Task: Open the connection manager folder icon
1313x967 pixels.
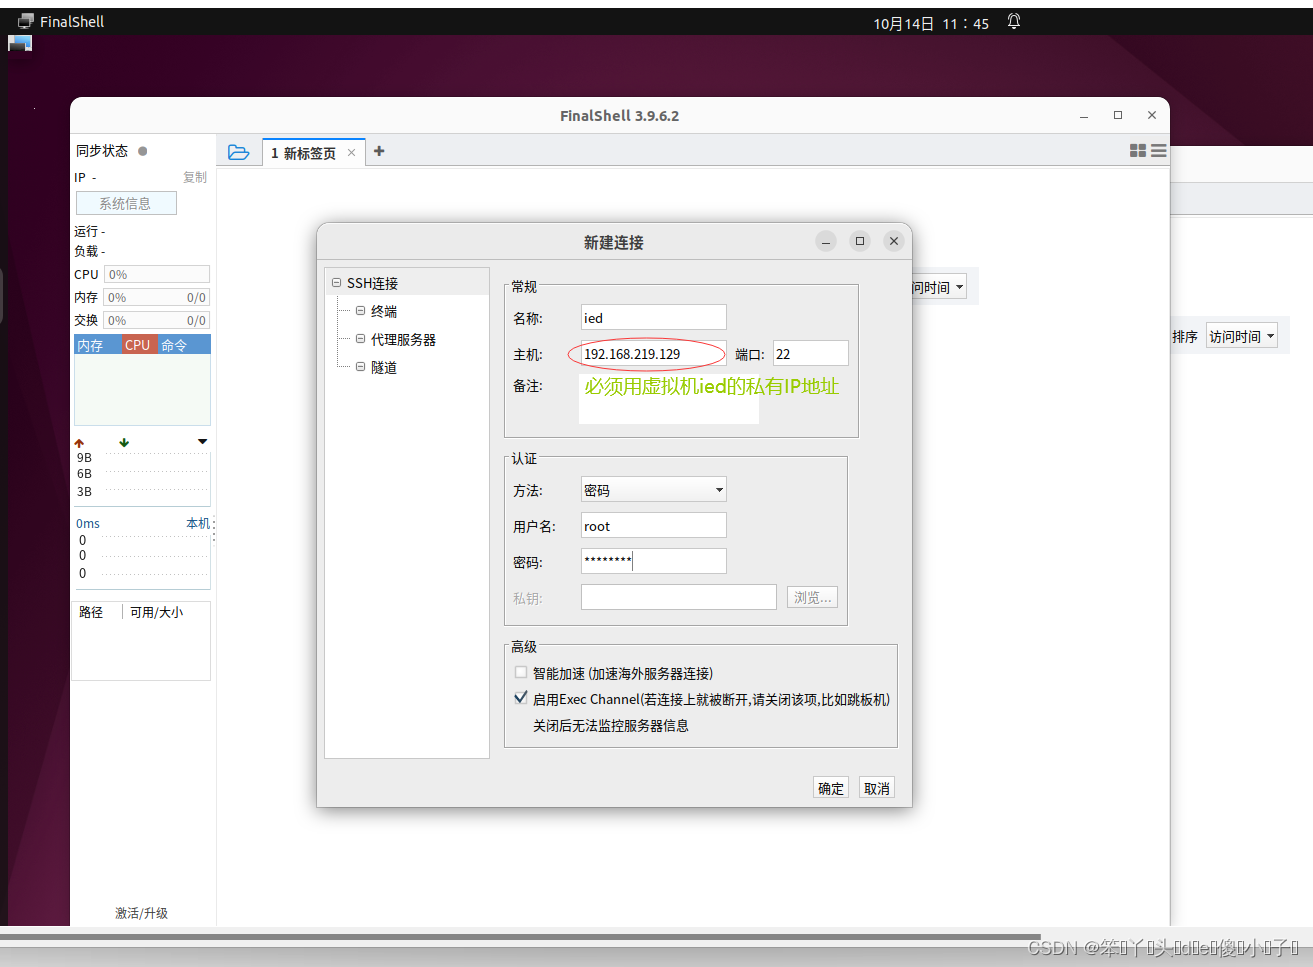Action: point(239,151)
